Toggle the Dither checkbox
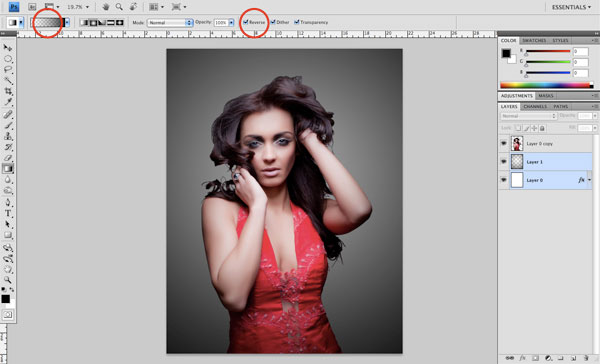This screenshot has height=364, width=600. 273,22
